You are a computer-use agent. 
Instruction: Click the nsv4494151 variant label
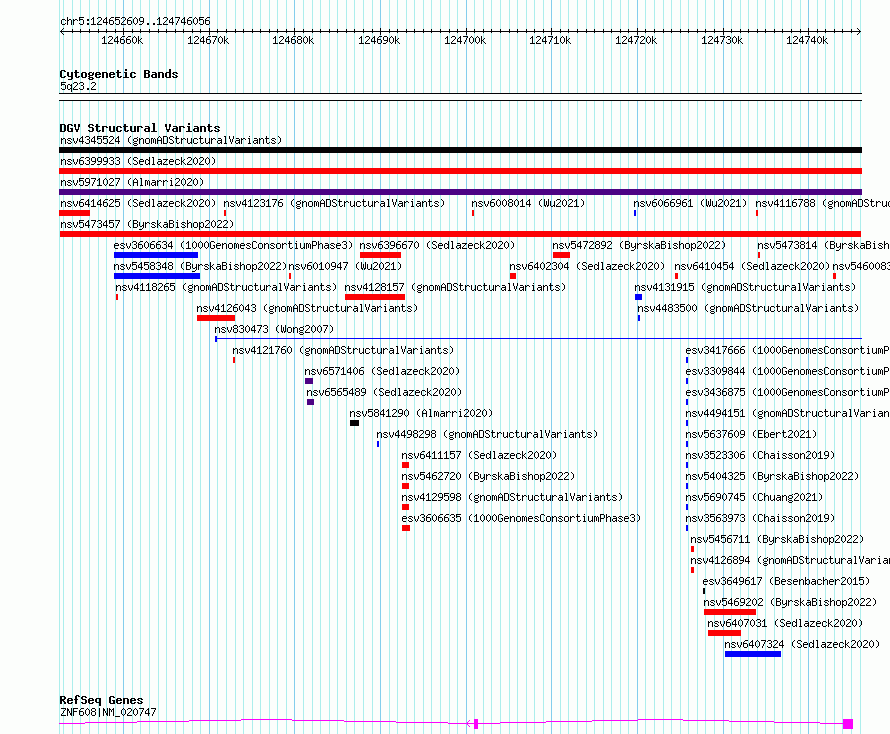tap(787, 413)
